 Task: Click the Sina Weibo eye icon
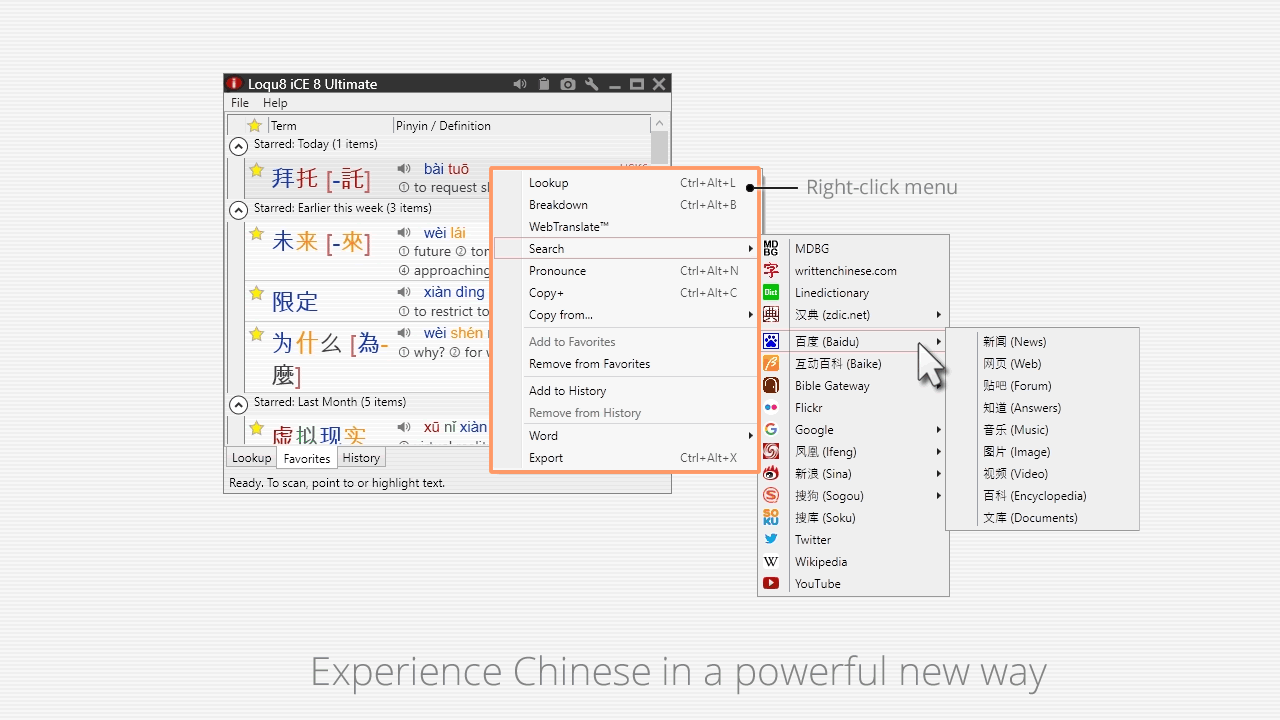(771, 473)
